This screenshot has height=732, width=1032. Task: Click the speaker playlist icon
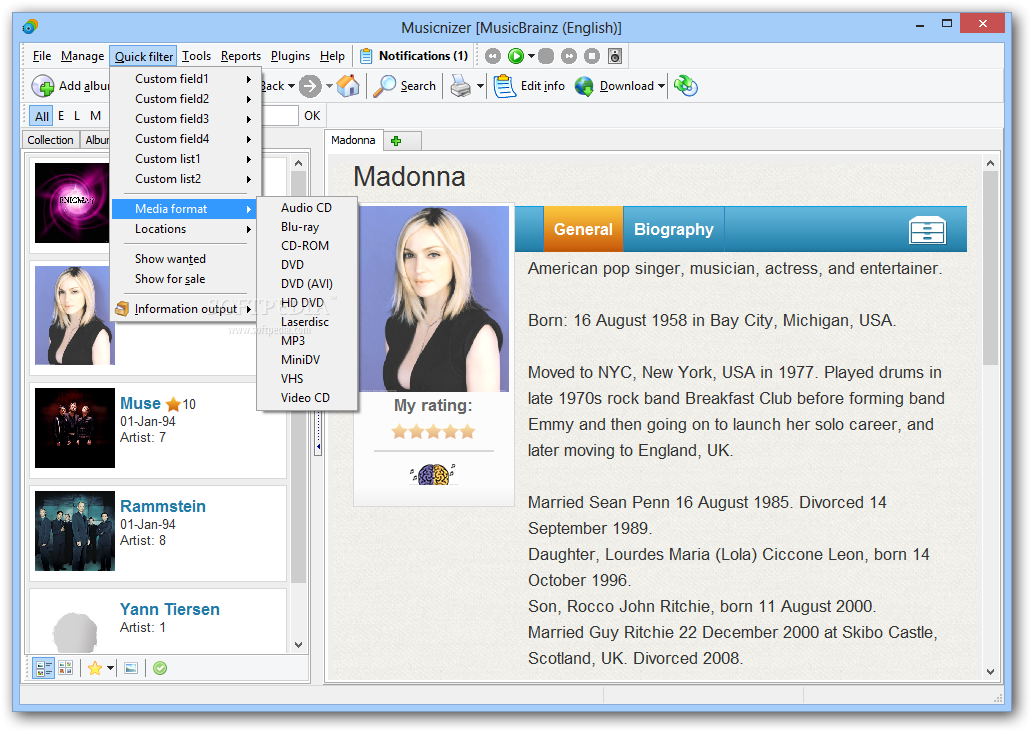pyautogui.click(x=615, y=56)
